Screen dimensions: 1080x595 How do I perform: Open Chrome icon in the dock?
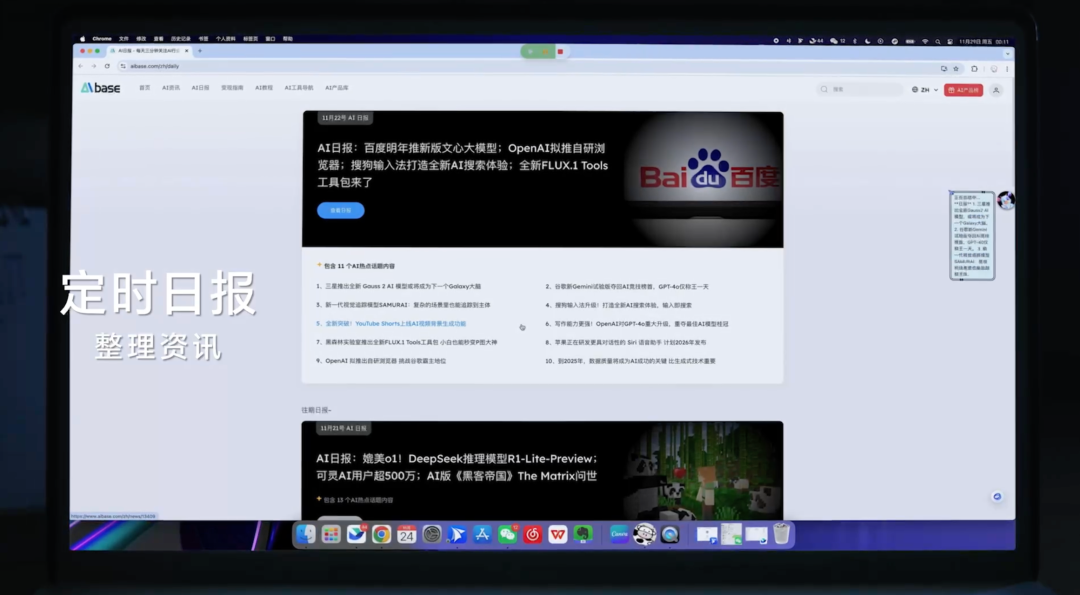382,534
